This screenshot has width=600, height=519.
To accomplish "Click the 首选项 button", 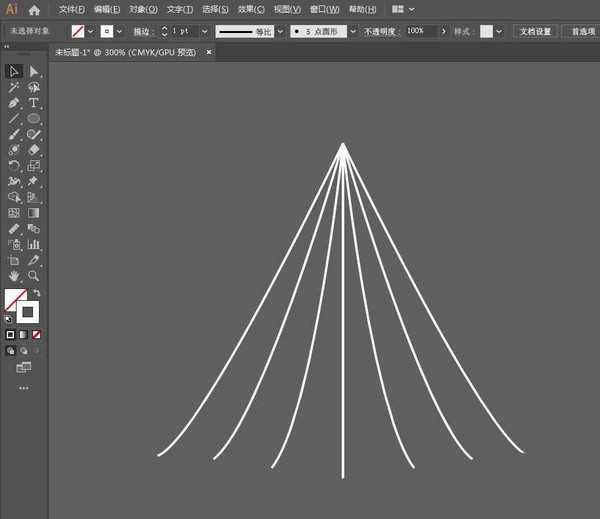I will coord(583,31).
